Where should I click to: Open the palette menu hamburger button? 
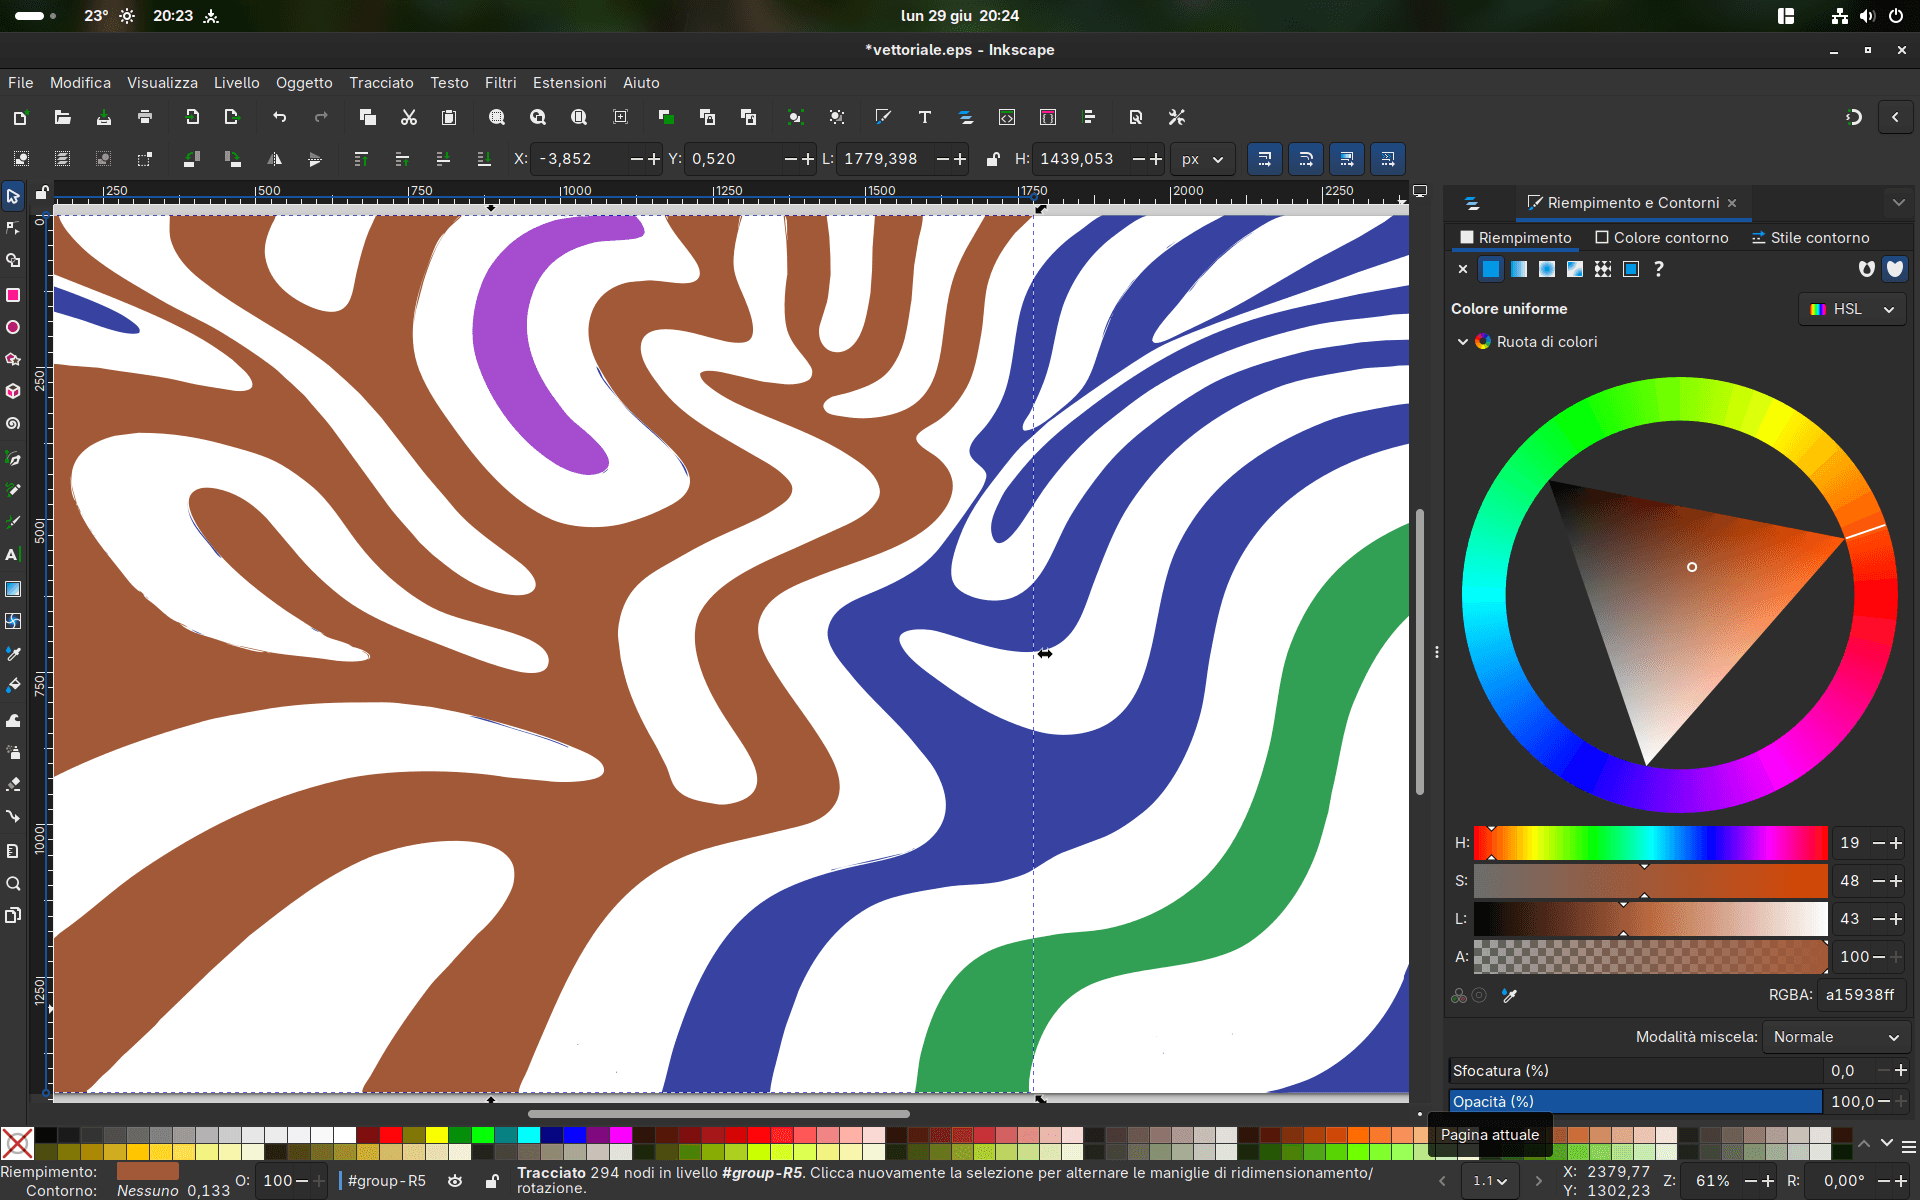coord(1909,1146)
